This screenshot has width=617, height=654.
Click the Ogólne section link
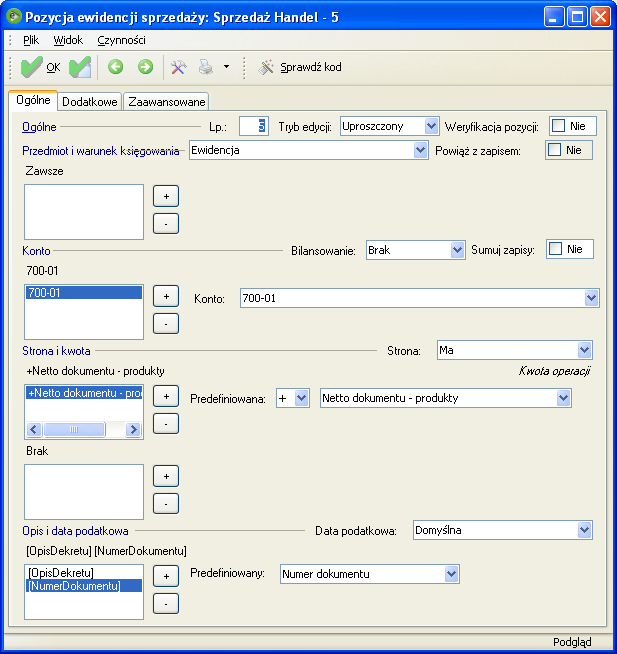[39, 127]
